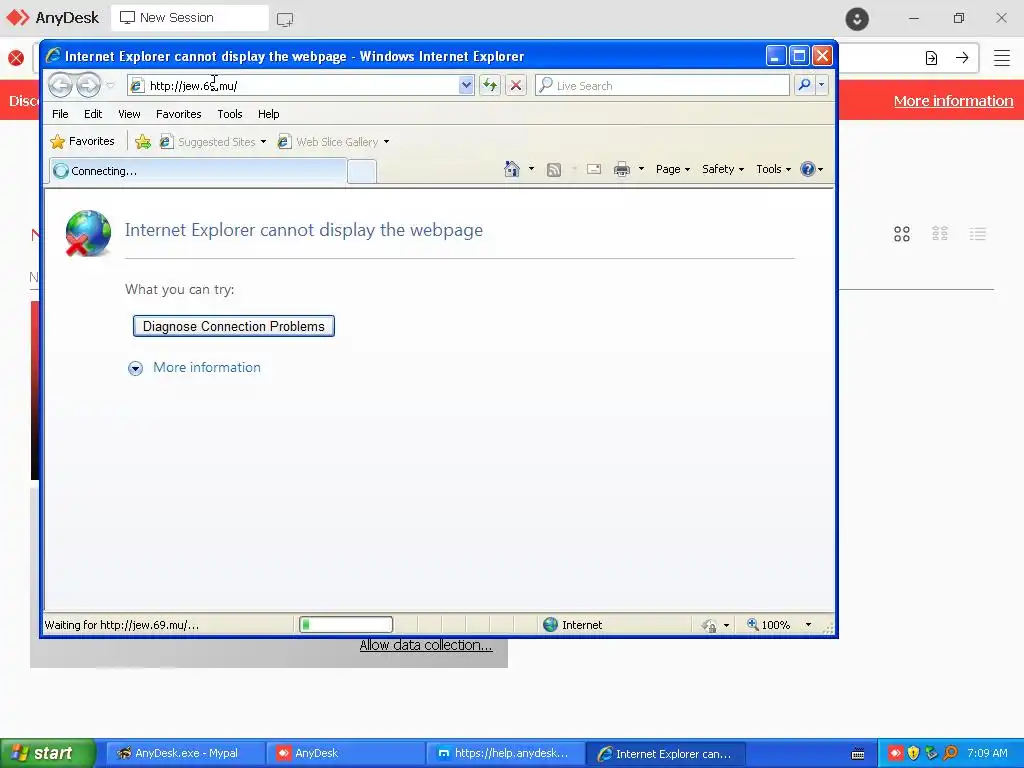Click the Internet zone status indicator

point(573,625)
